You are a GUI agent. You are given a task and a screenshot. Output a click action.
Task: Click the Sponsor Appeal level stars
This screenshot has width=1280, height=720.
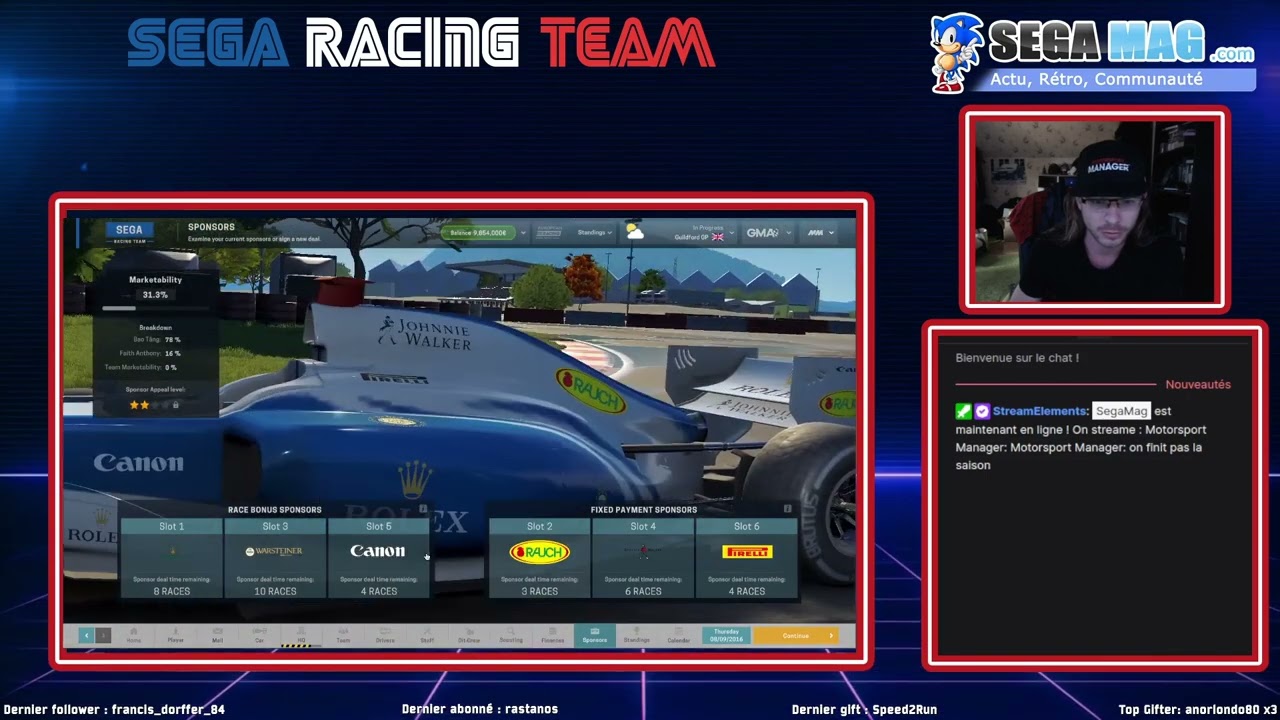point(154,405)
